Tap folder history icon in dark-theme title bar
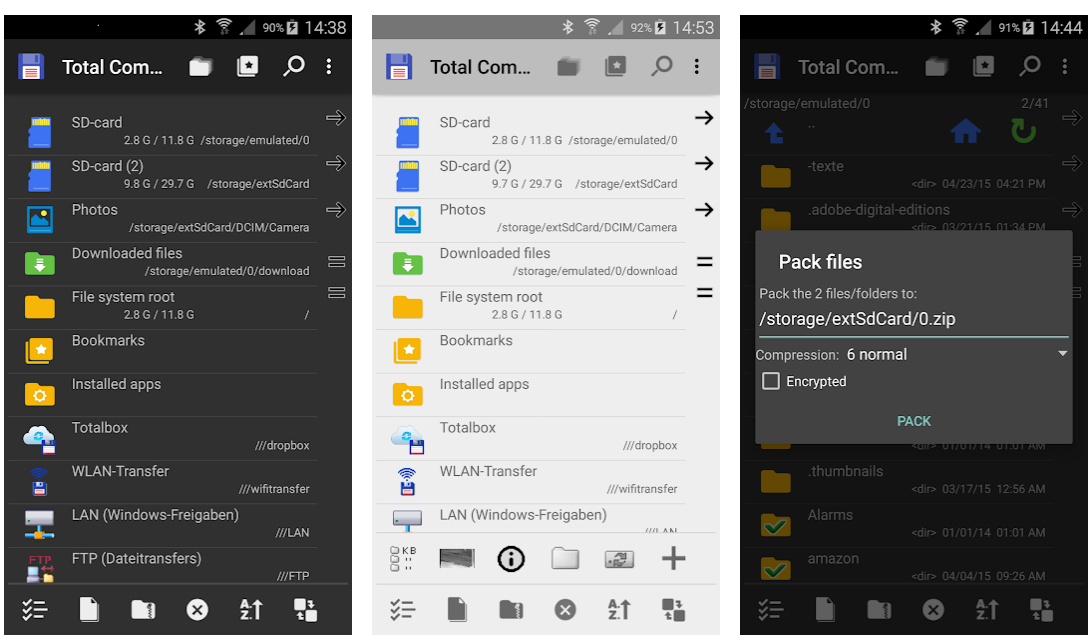The height and width of the screenshot is (640, 1090). coord(200,67)
